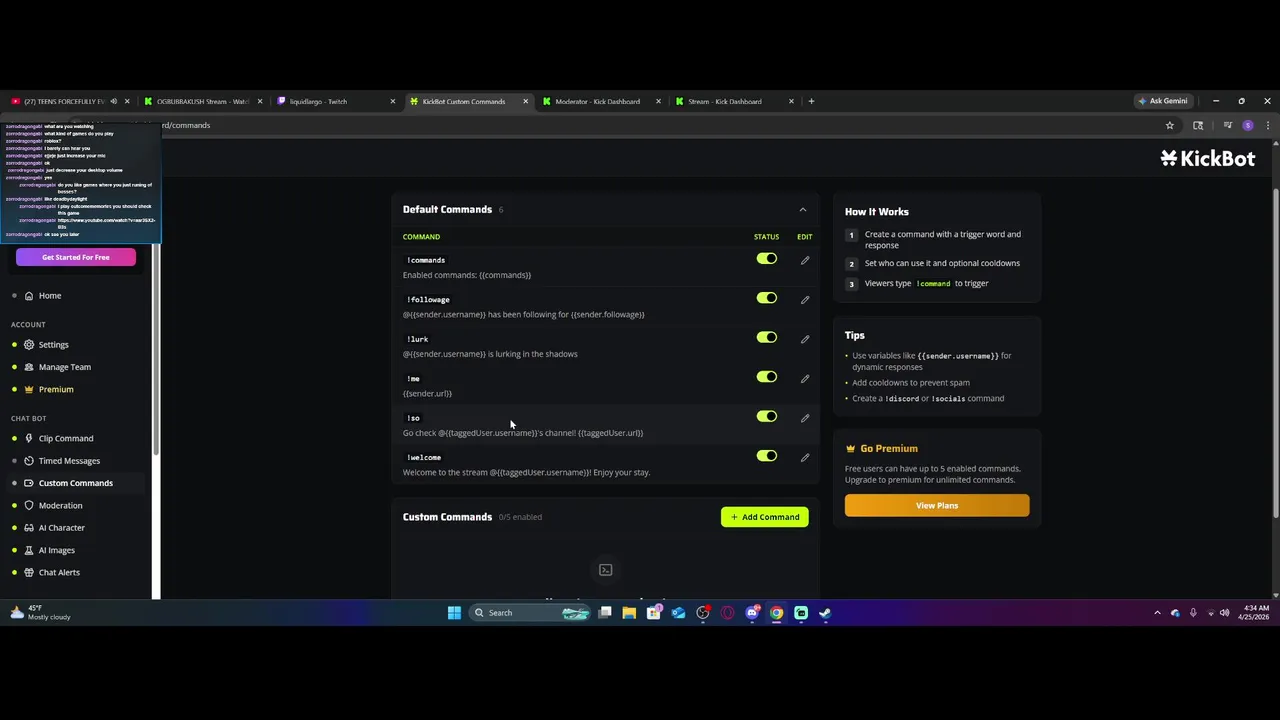The width and height of the screenshot is (1280, 720).
Task: Open File Explorer from the taskbar
Action: [629, 613]
